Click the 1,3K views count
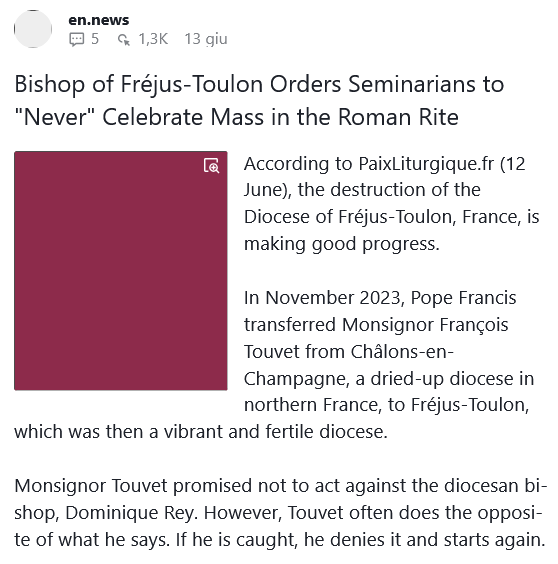This screenshot has width=558, height=564. [x=153, y=39]
